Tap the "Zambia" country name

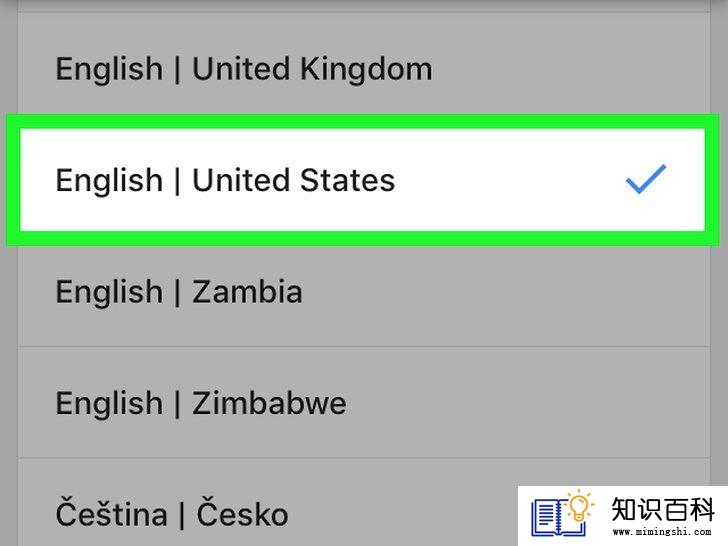[x=247, y=292]
